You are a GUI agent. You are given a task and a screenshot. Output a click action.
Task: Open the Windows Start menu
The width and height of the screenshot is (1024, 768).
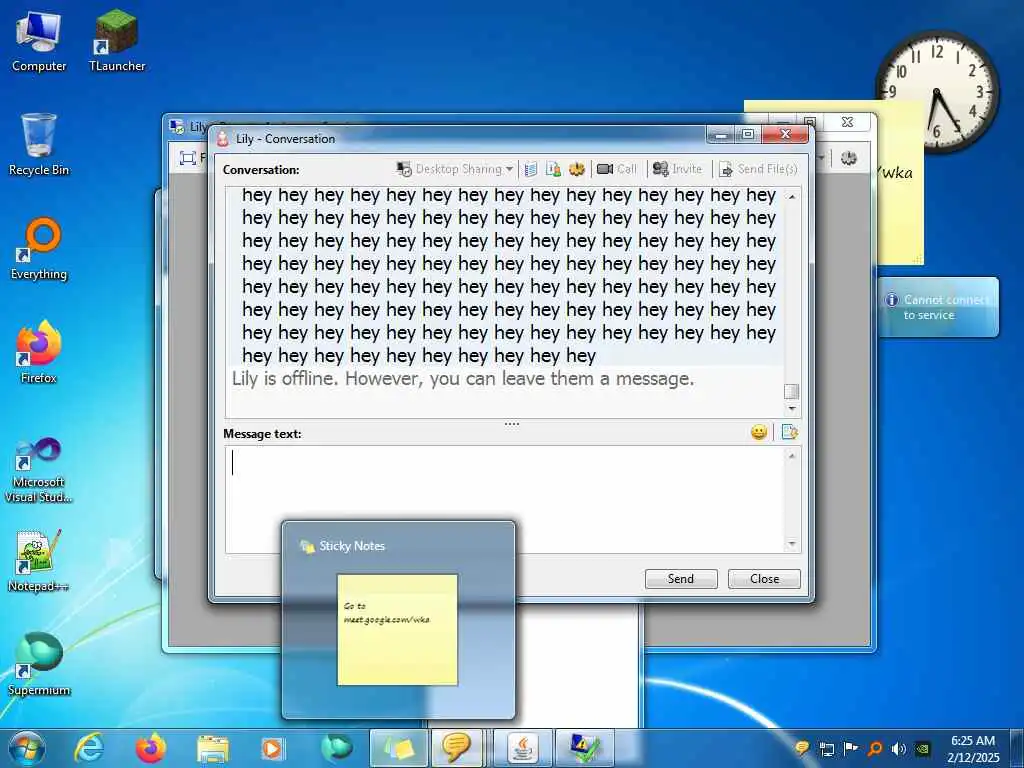point(27,748)
